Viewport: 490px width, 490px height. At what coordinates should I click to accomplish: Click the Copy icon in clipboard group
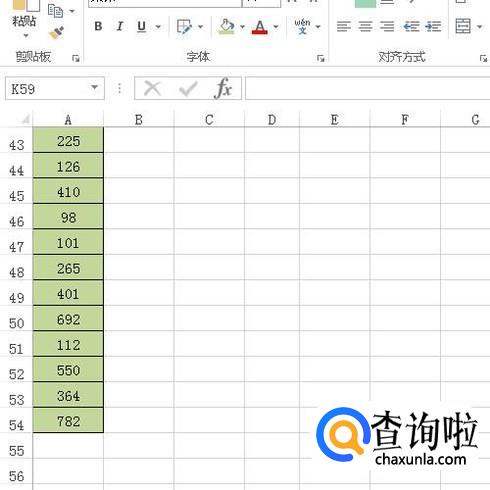(55, 11)
